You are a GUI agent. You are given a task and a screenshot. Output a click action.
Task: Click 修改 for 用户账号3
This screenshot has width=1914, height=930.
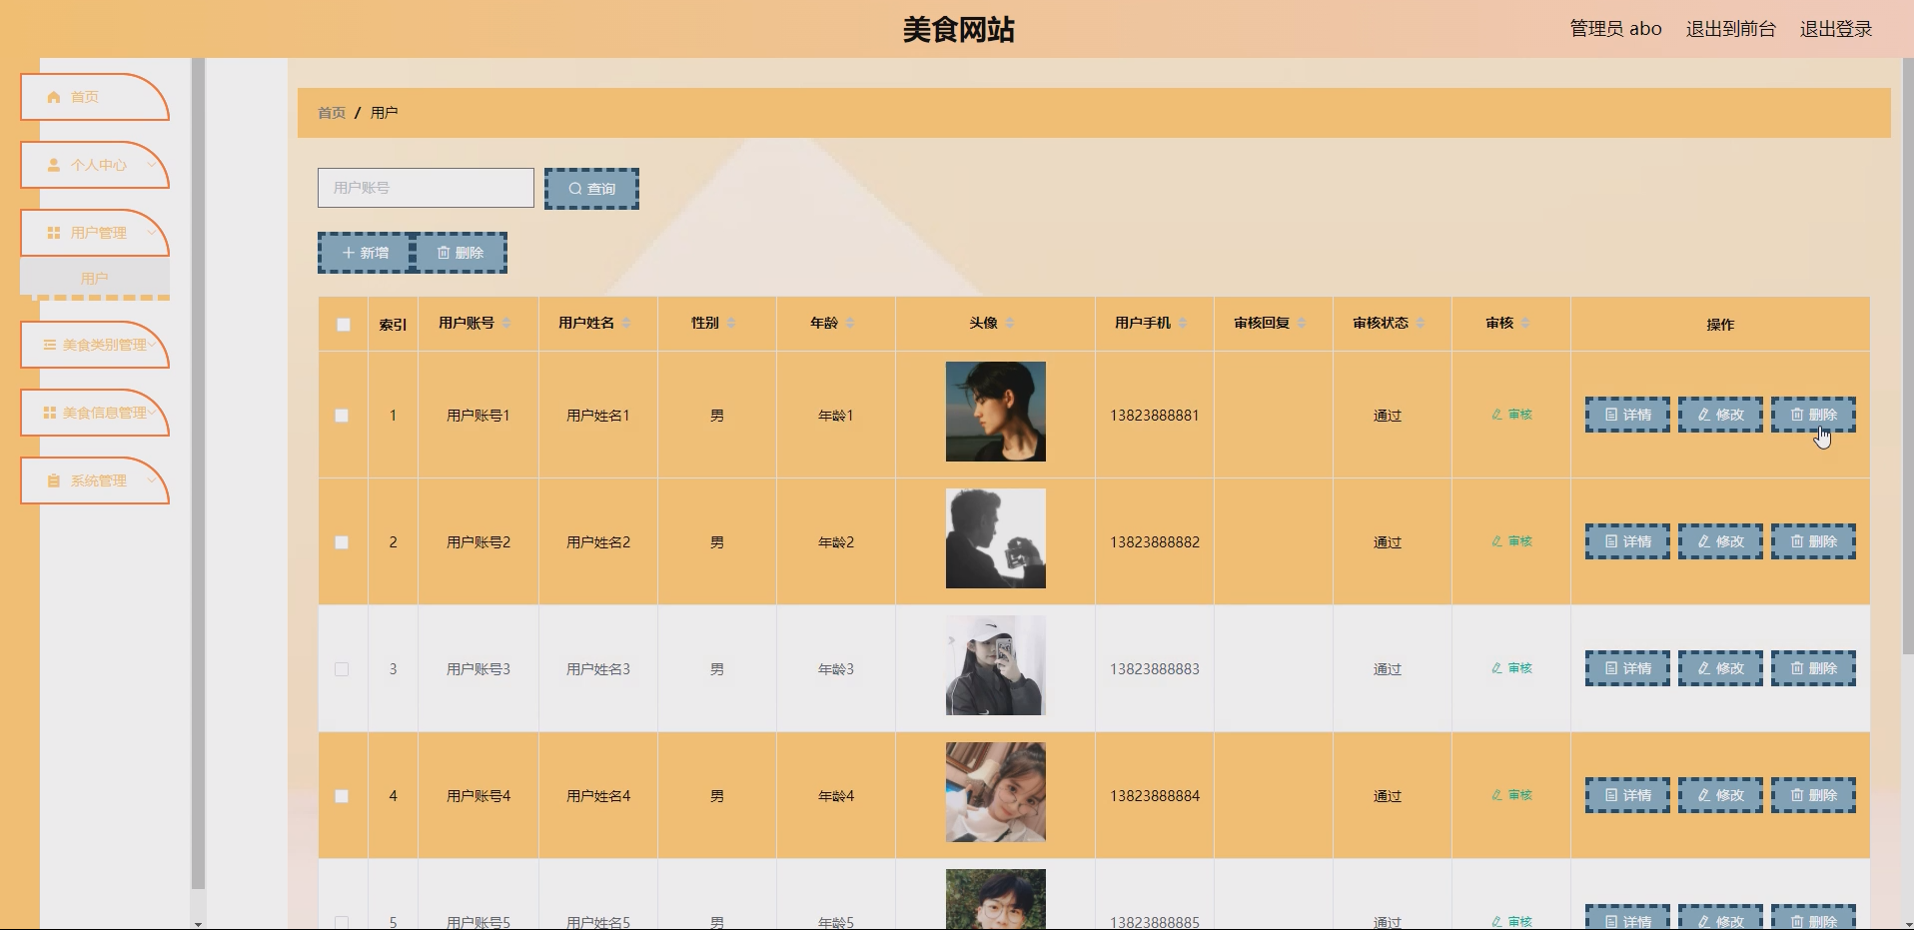1720,669
